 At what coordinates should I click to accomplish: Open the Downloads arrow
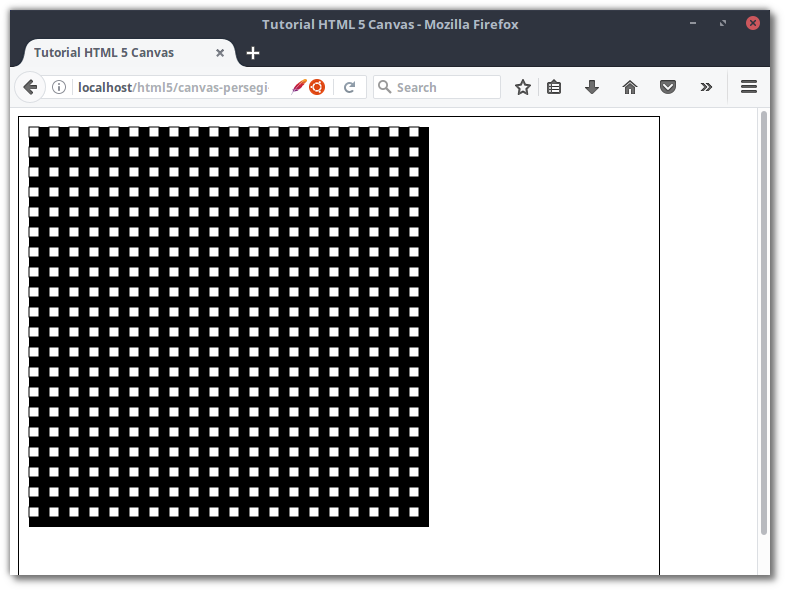(x=592, y=87)
